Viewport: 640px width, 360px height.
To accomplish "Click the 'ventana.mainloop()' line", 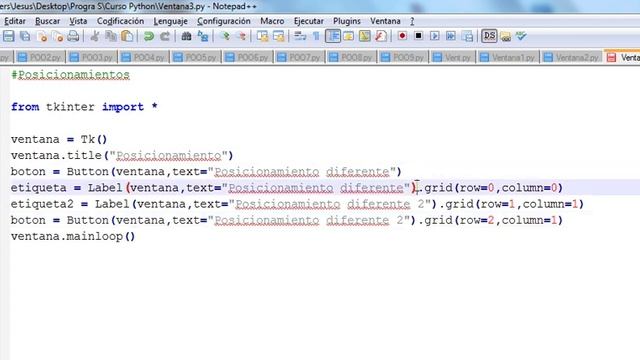I will 73,236.
